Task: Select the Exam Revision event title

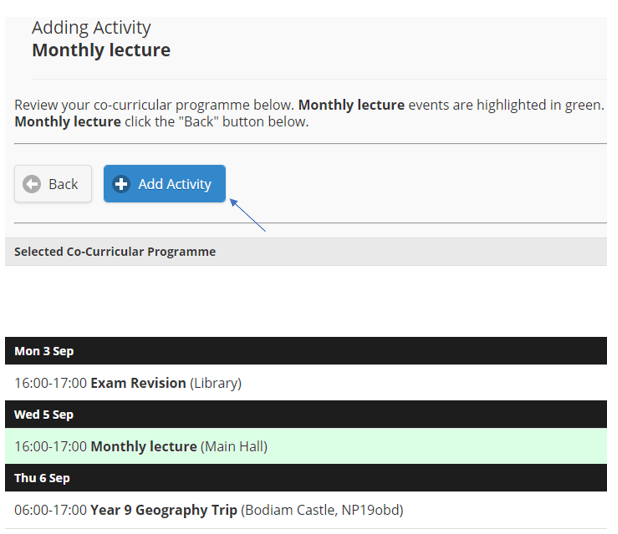Action: (x=138, y=383)
